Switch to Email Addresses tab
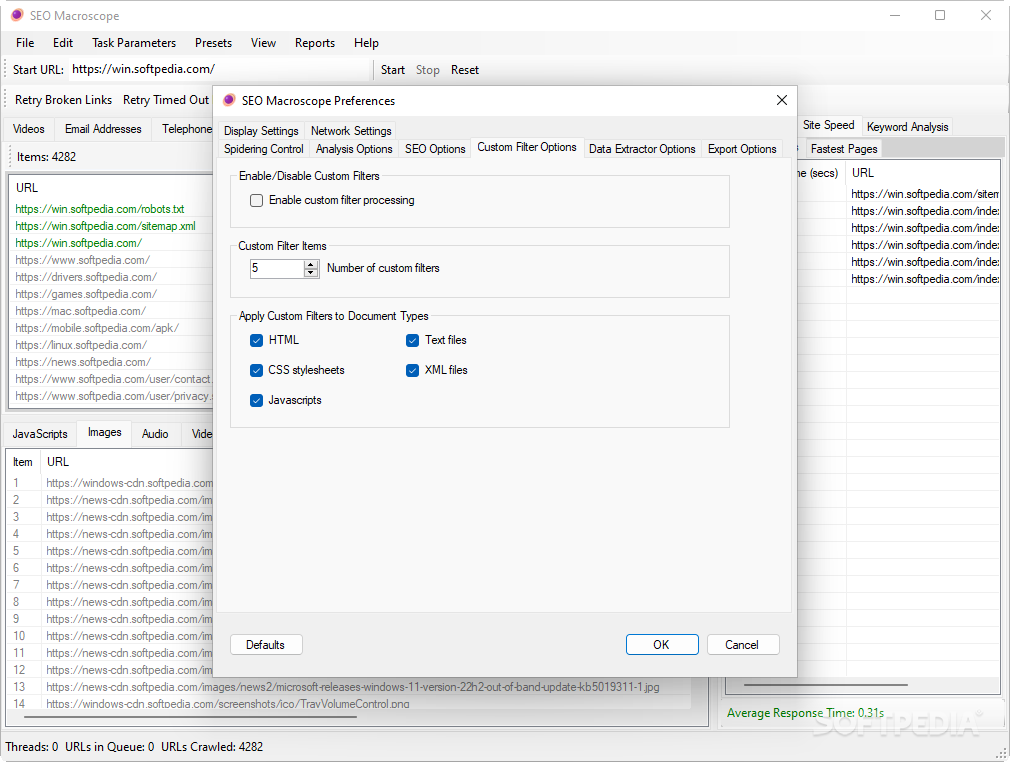The width and height of the screenshot is (1010, 762). (103, 129)
